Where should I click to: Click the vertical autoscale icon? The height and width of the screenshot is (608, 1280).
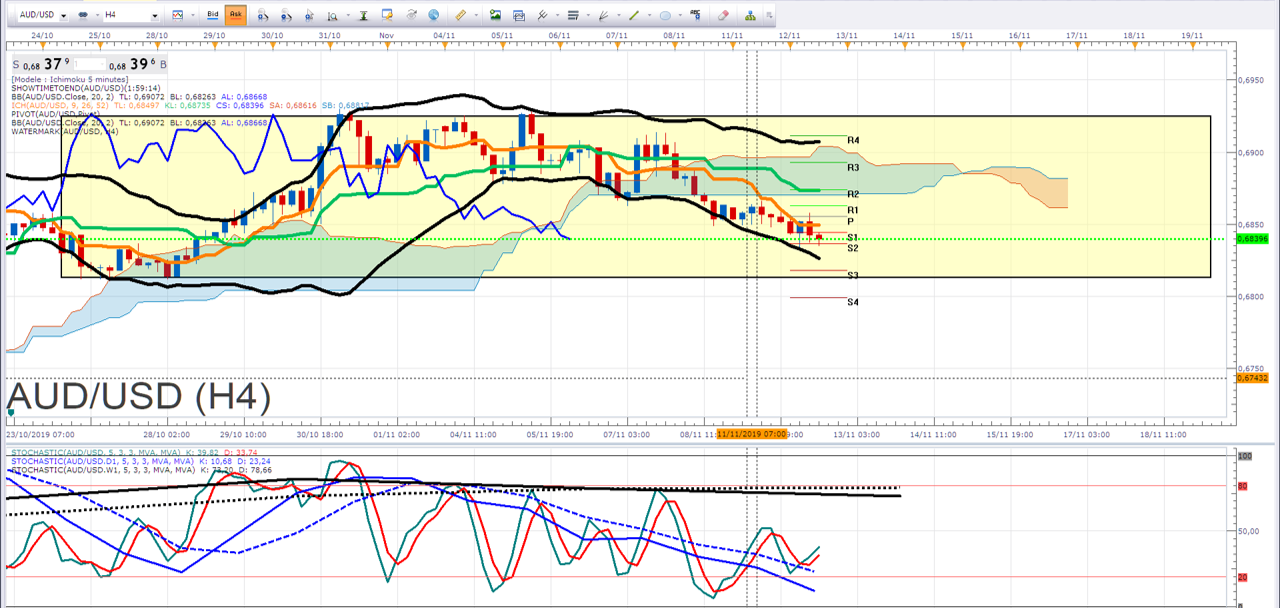[364, 15]
